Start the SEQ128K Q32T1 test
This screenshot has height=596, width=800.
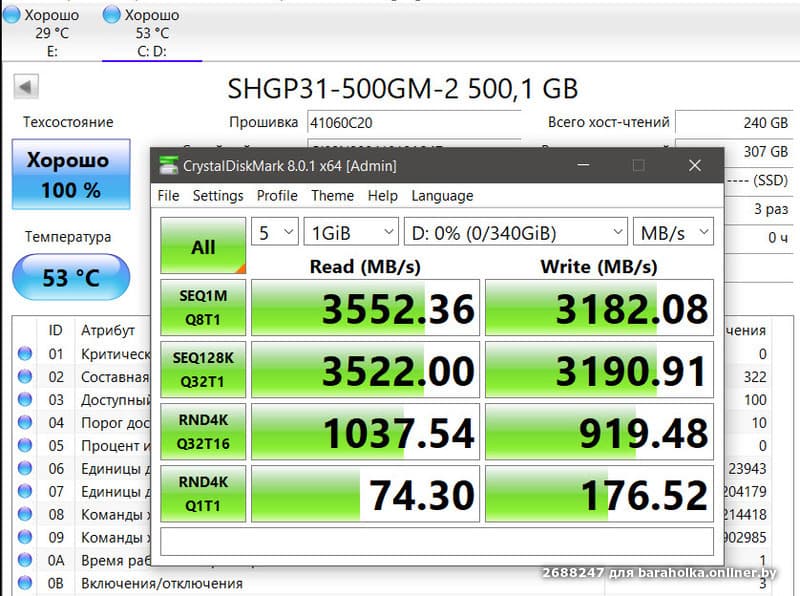click(x=203, y=369)
